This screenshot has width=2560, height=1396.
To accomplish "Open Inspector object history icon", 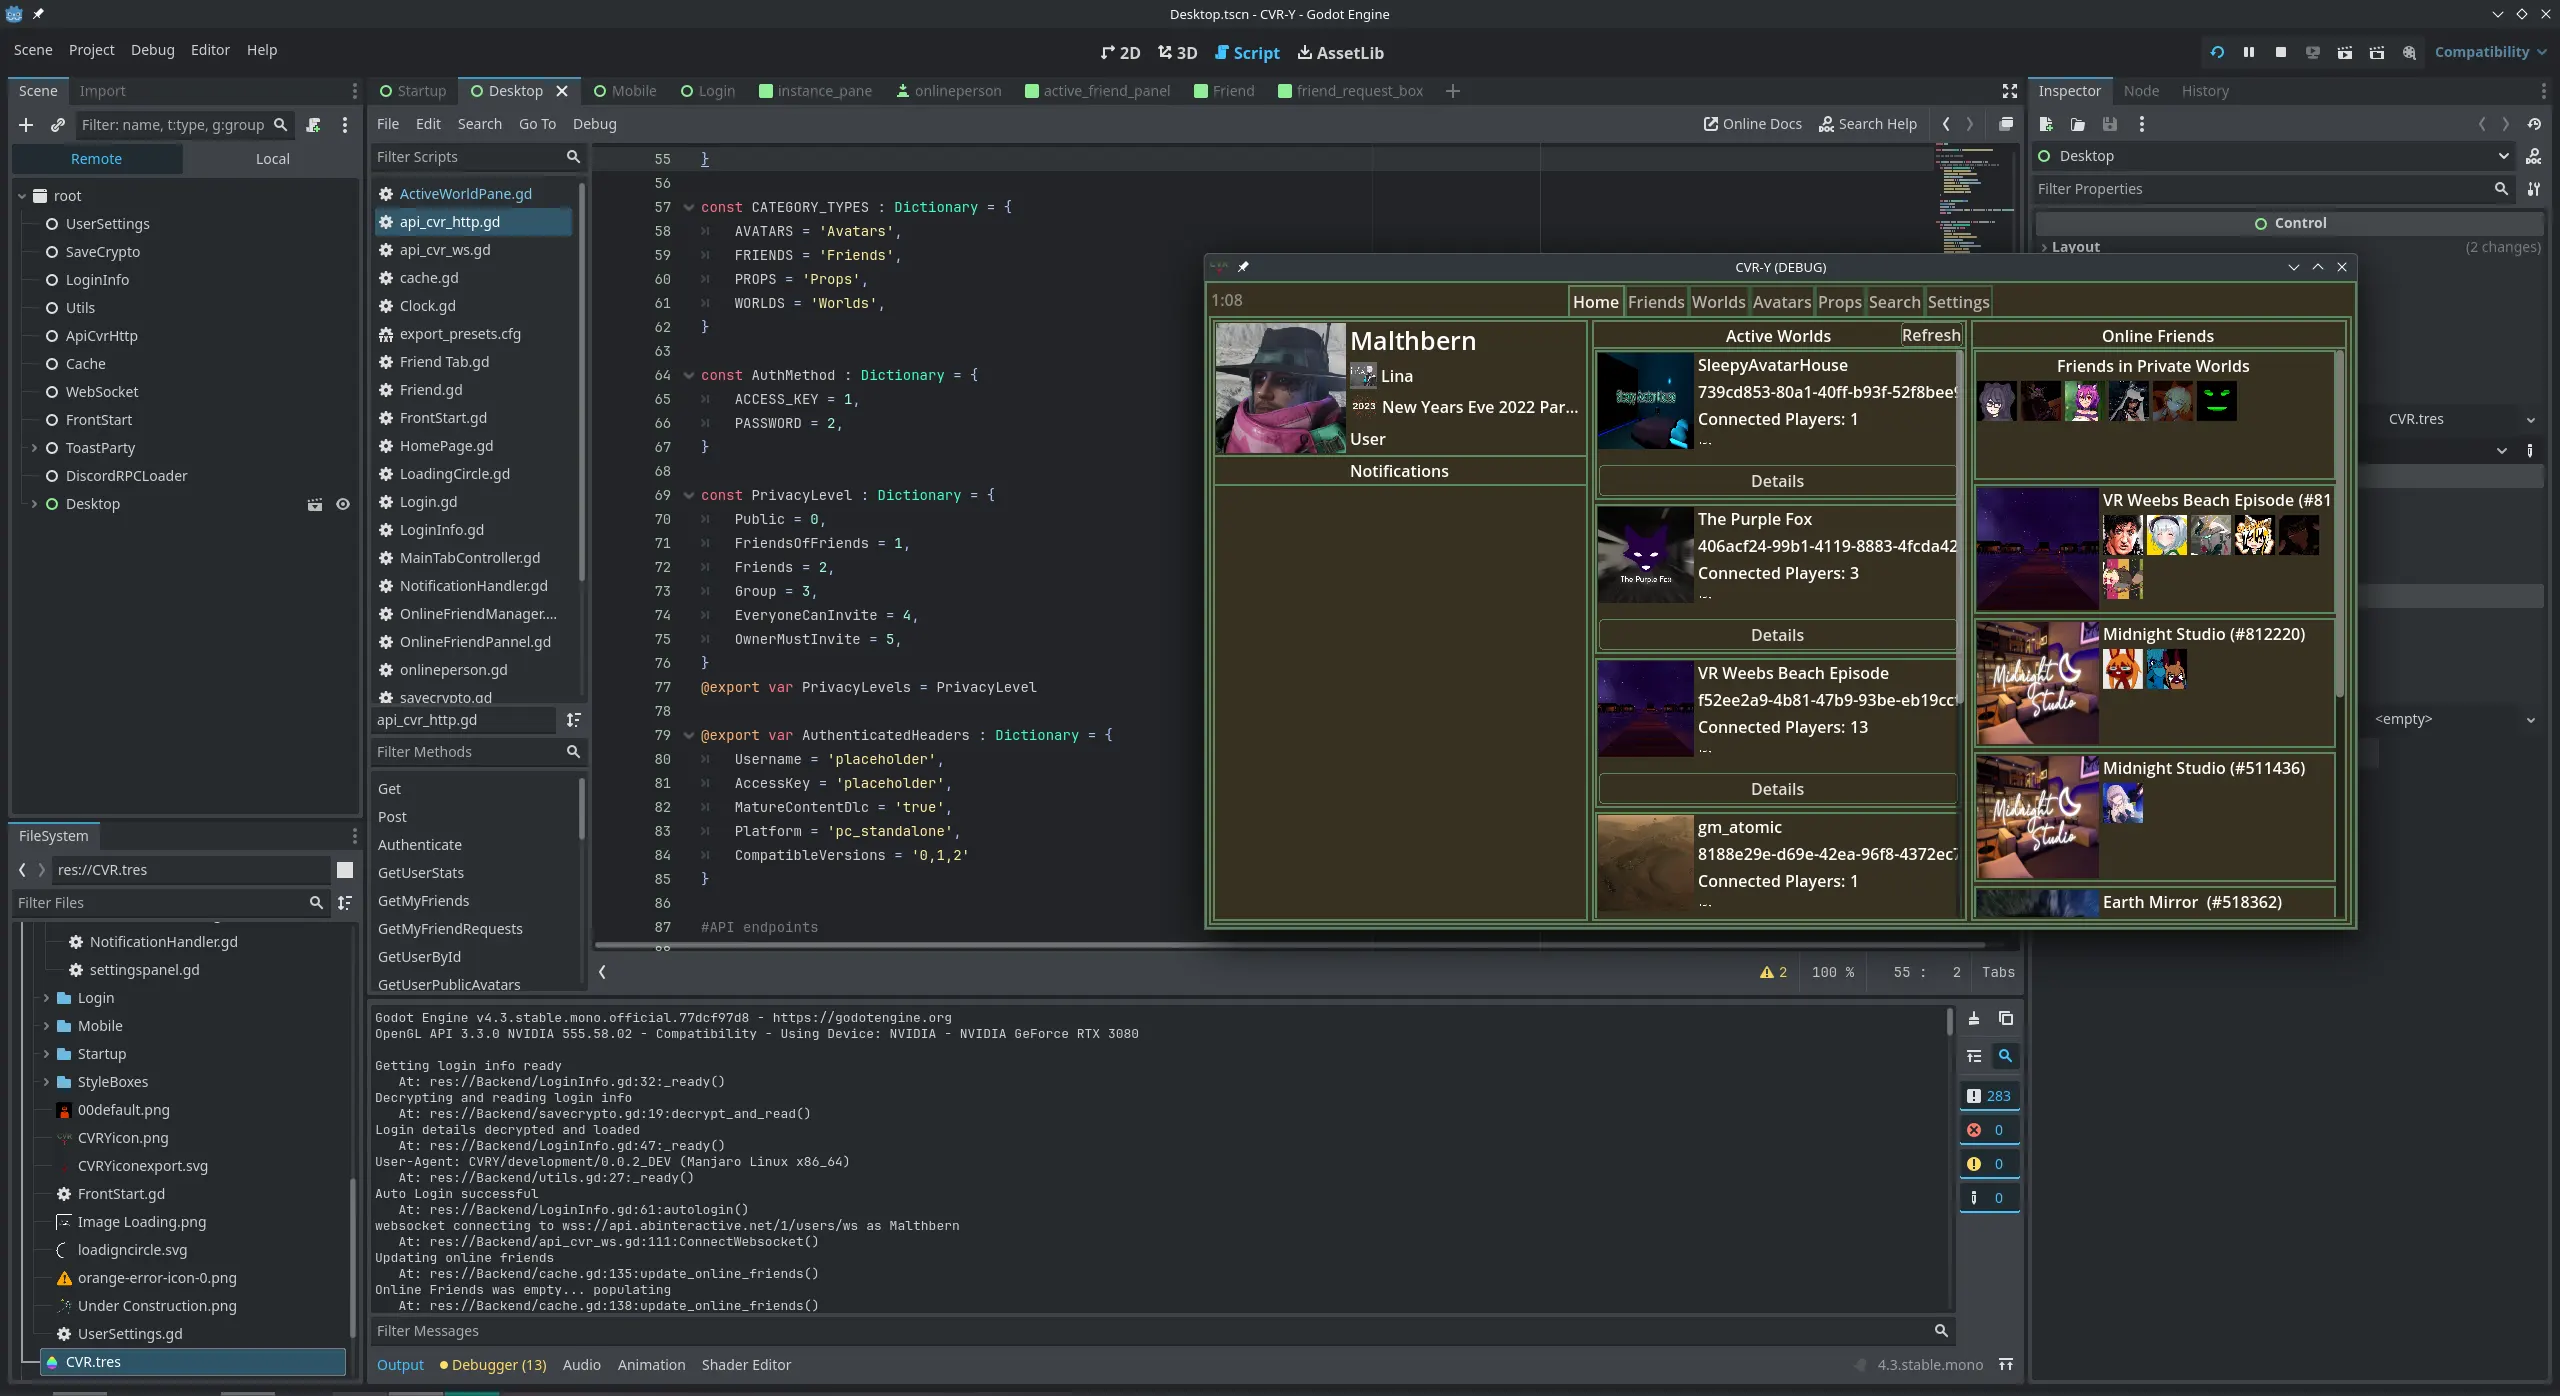I will pos(2534,124).
